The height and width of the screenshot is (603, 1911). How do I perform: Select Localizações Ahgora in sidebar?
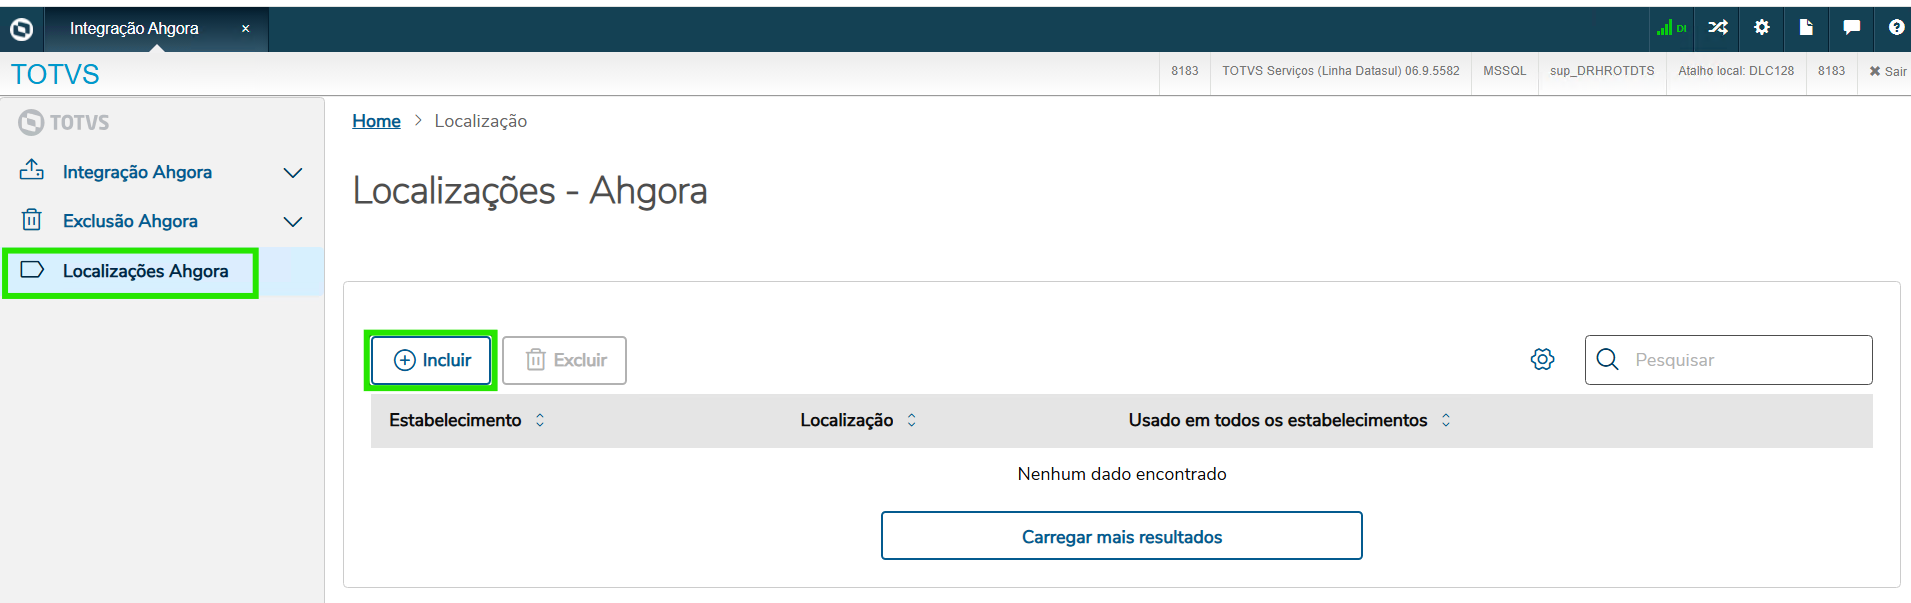click(145, 271)
